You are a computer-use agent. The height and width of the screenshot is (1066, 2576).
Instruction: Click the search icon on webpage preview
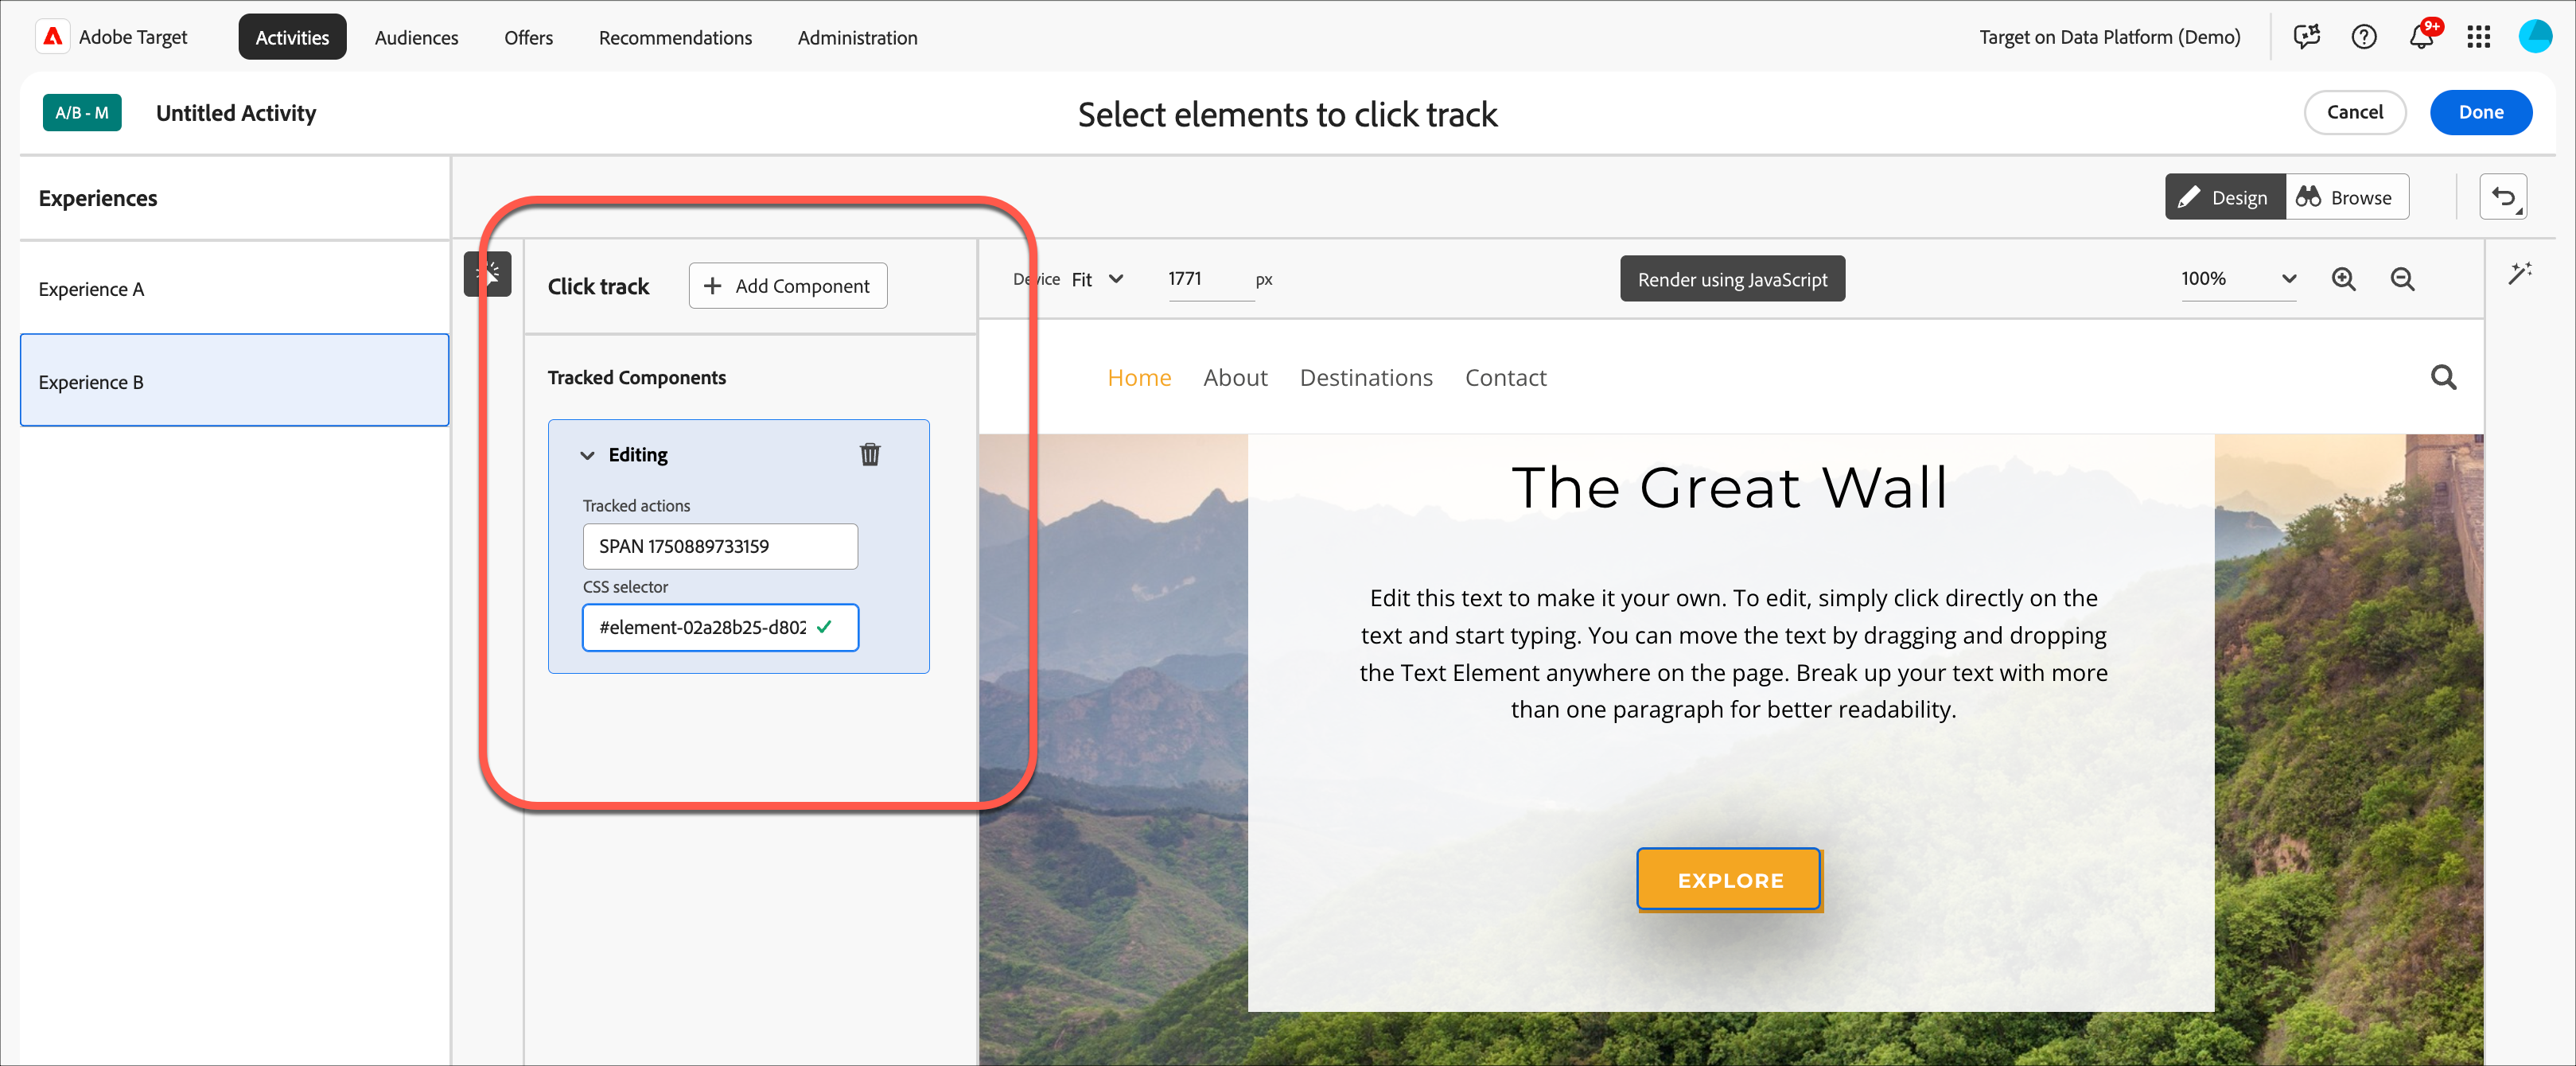2443,377
